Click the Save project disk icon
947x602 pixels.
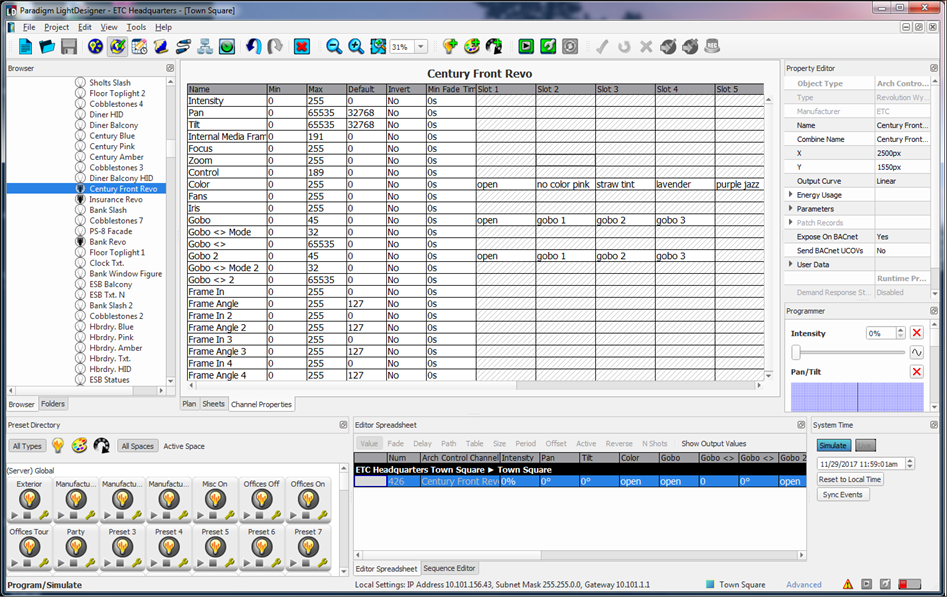69,47
